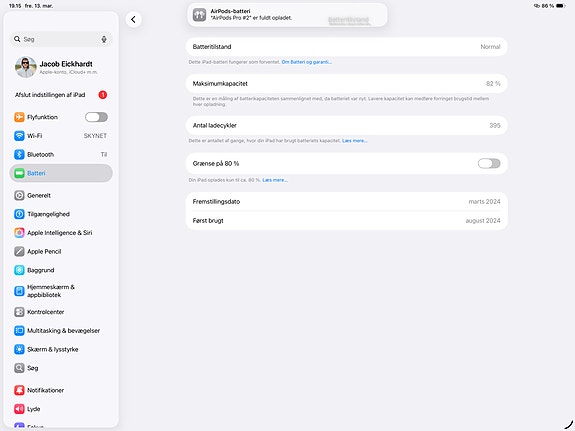Open Apple Pencil settings icon
Screen dimensions: 575x431
tap(19, 251)
